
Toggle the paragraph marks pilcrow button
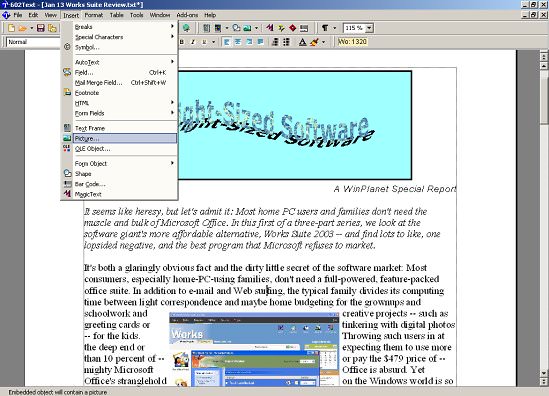(325, 28)
